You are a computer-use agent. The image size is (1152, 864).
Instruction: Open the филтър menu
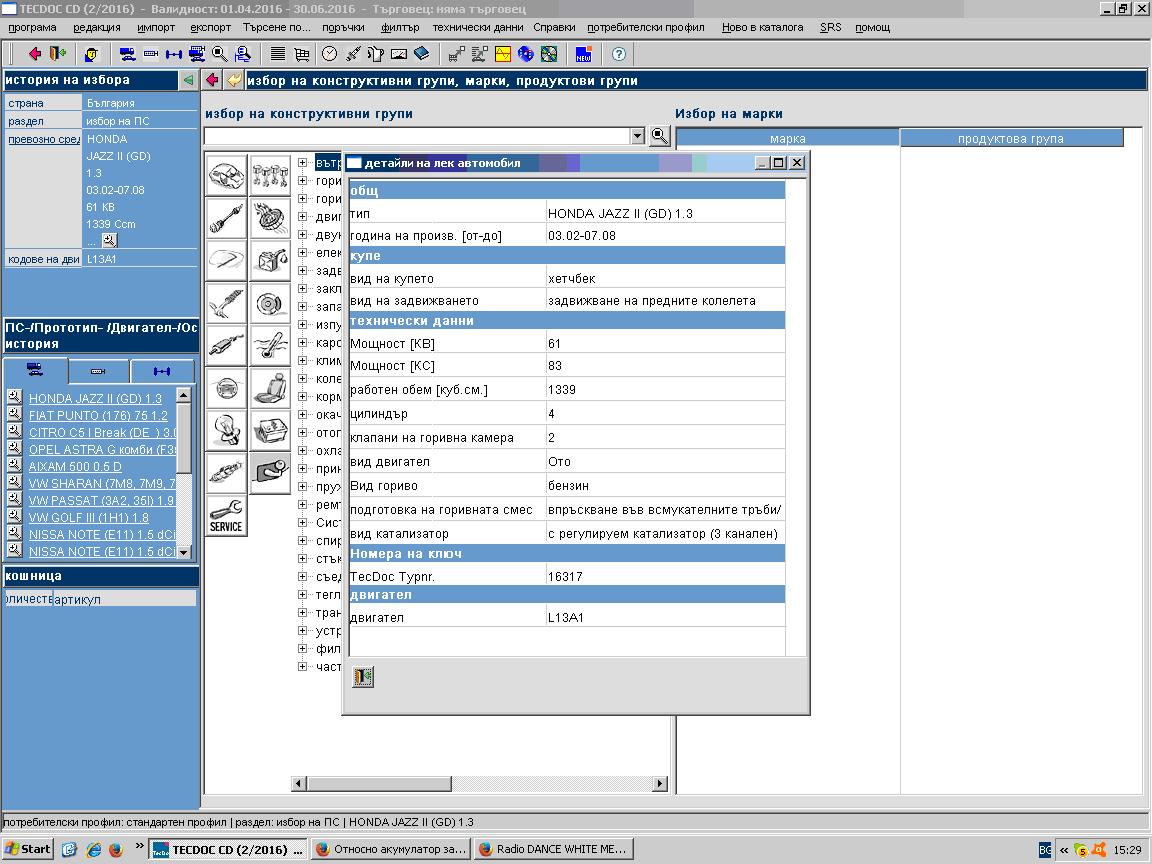point(400,27)
